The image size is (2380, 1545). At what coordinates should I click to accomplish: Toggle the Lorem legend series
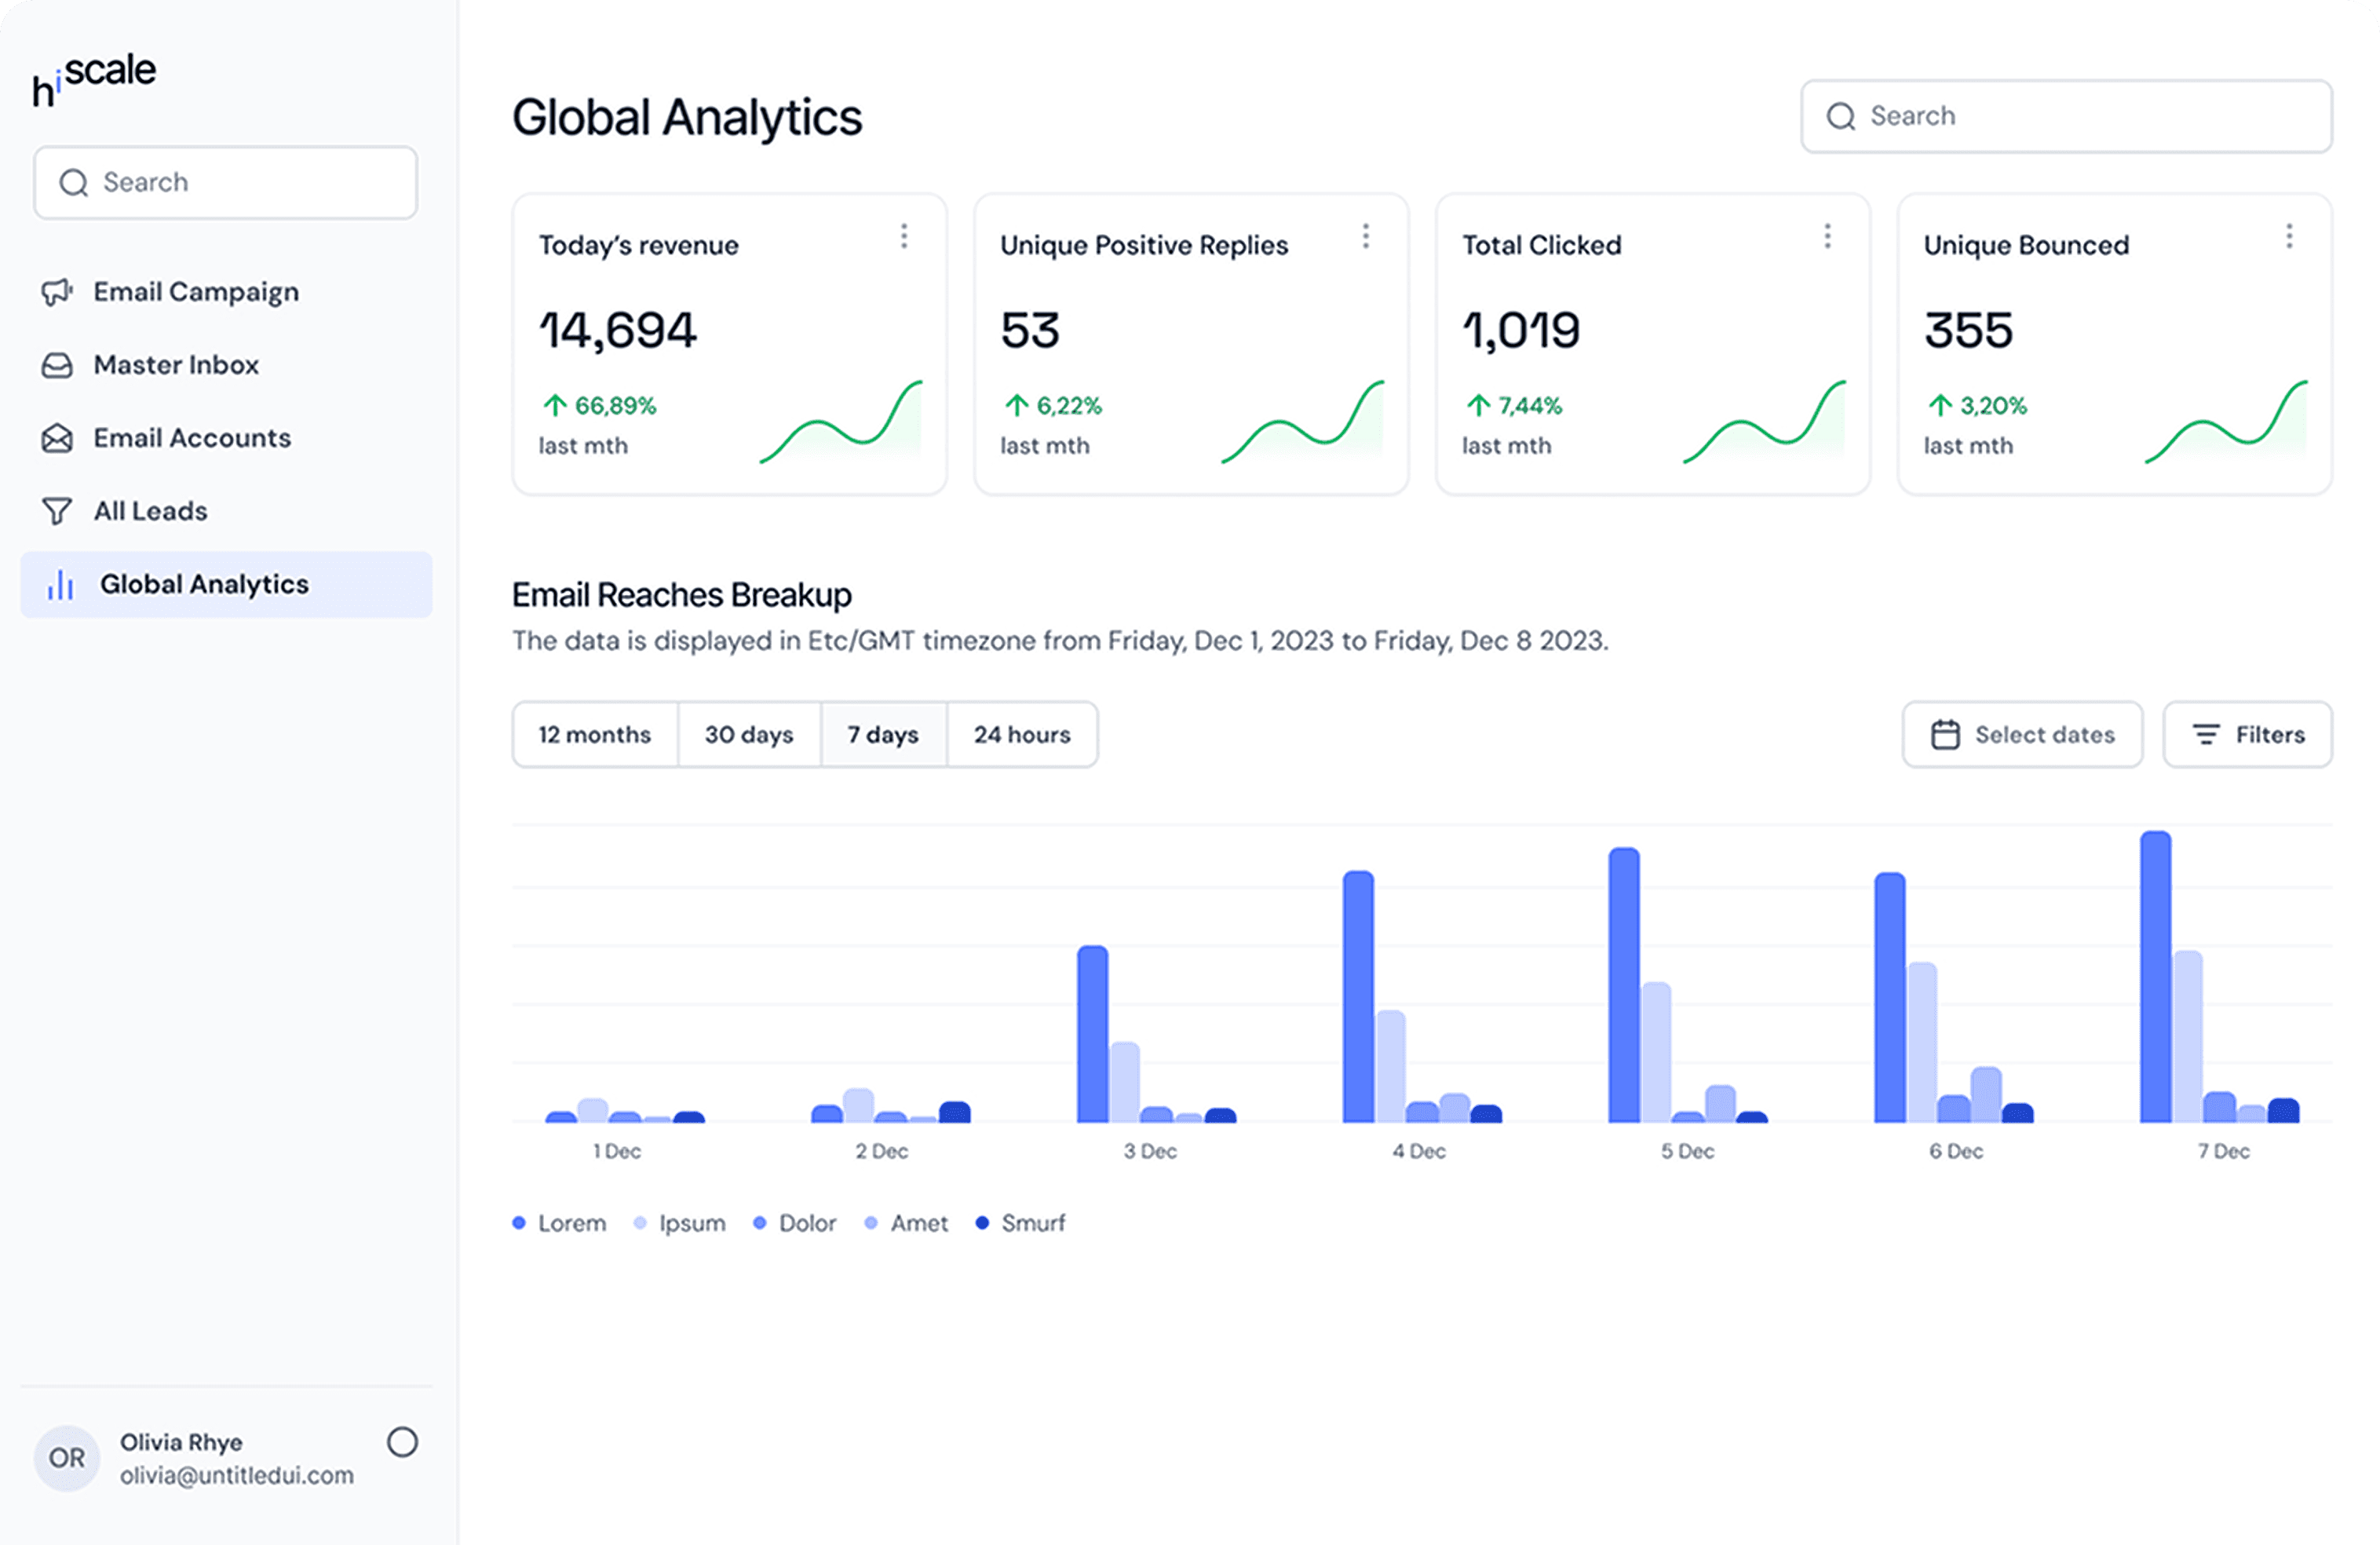tap(559, 1223)
